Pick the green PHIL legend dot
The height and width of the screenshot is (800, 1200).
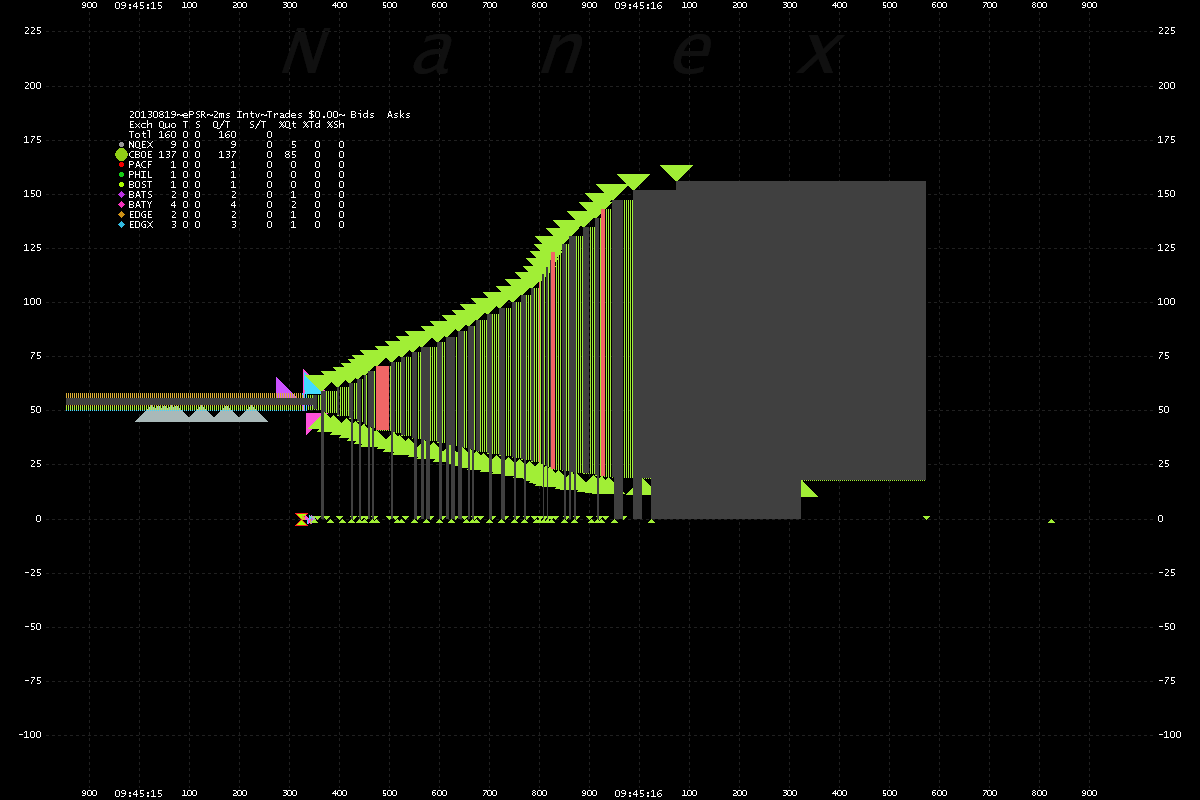click(121, 175)
